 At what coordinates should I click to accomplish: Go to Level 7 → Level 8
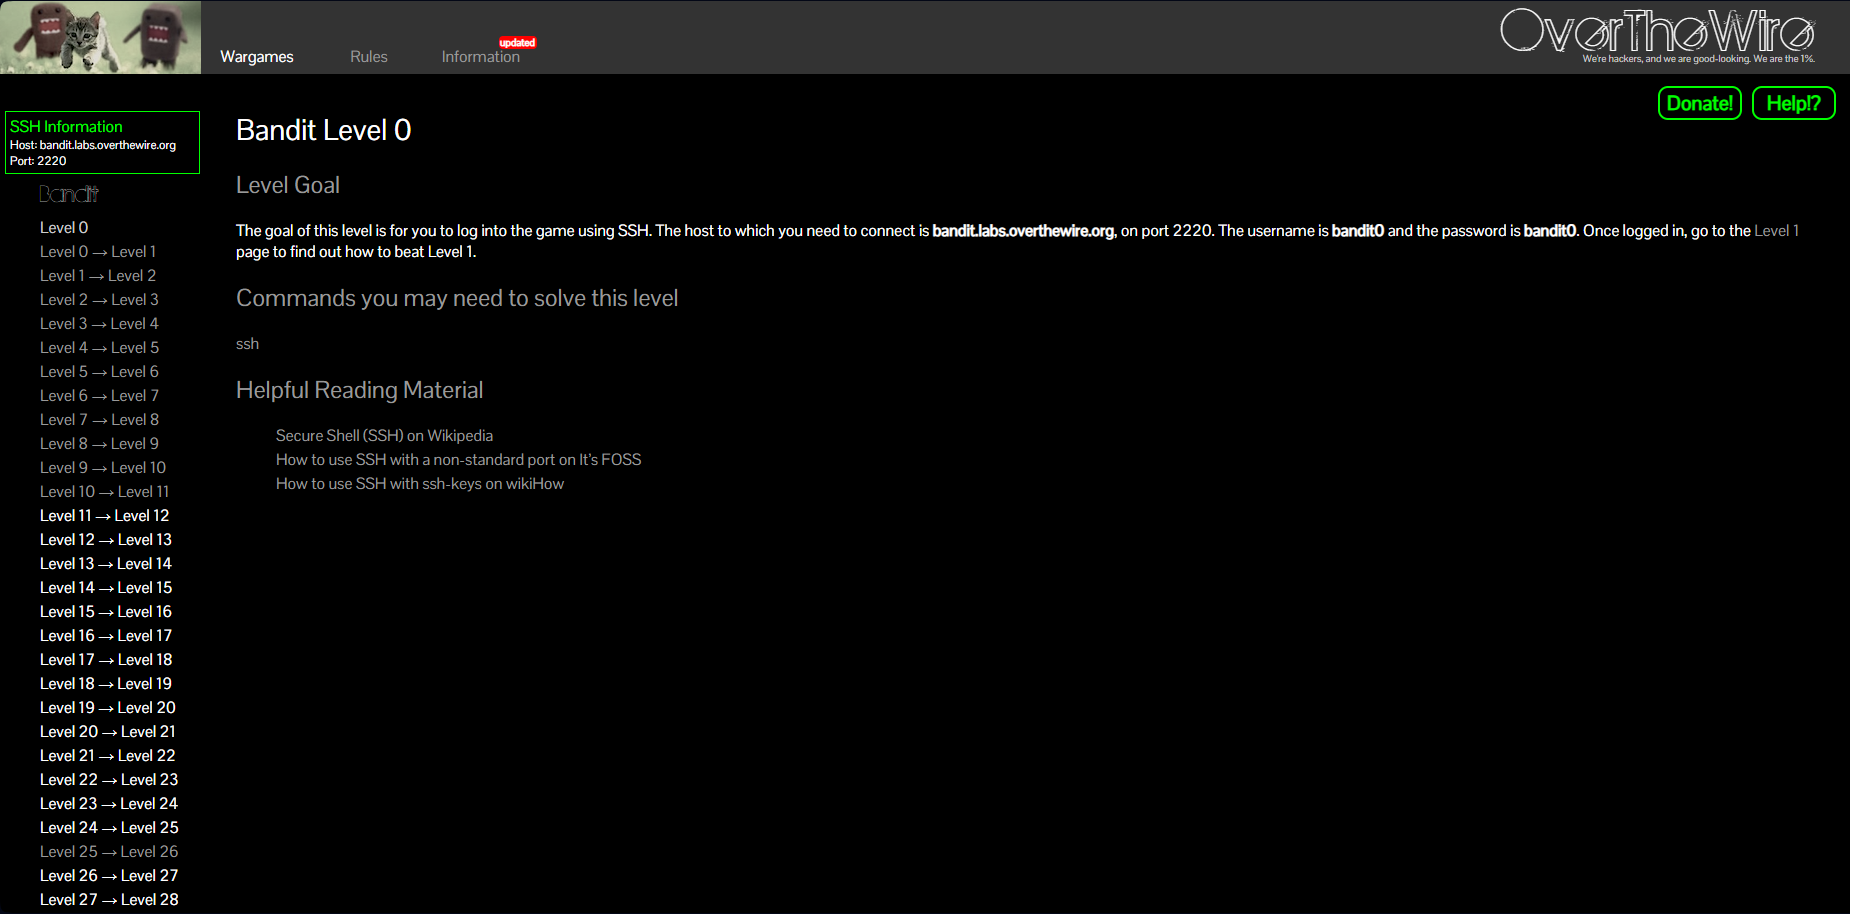point(99,420)
